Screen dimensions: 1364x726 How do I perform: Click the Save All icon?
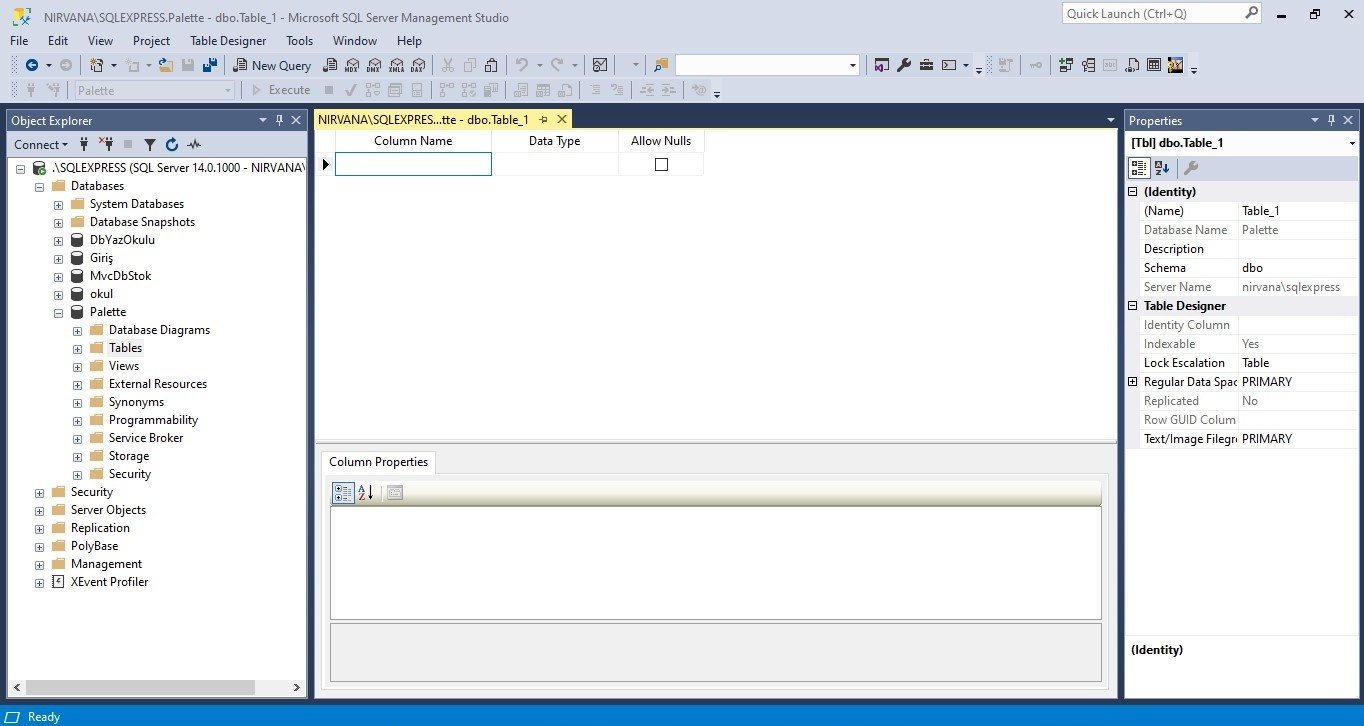coord(210,65)
